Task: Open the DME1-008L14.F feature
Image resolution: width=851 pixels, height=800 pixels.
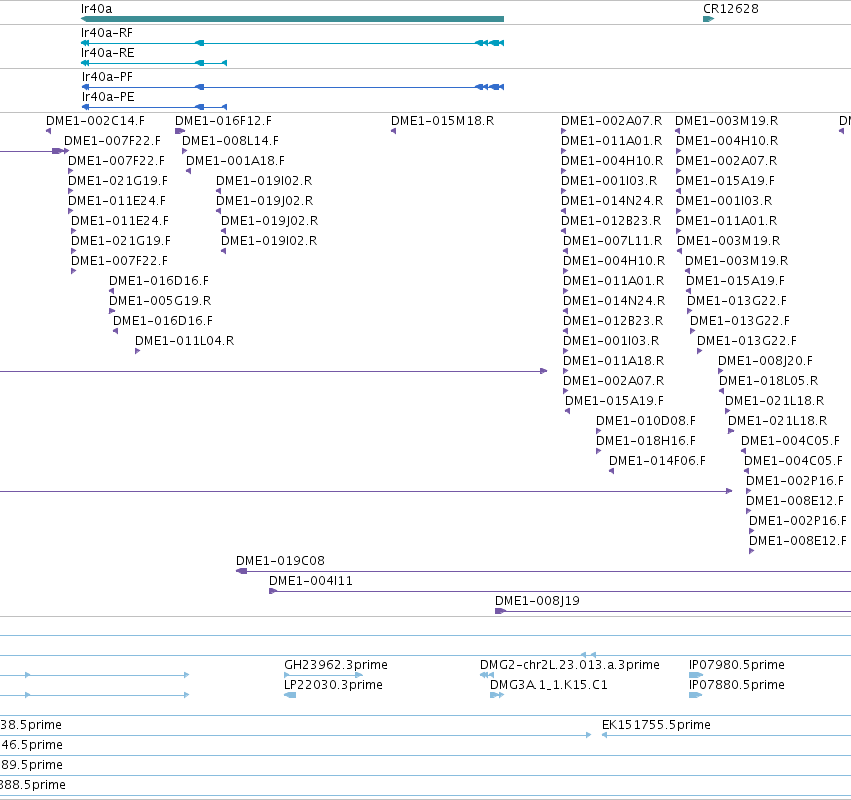Action: (185, 151)
